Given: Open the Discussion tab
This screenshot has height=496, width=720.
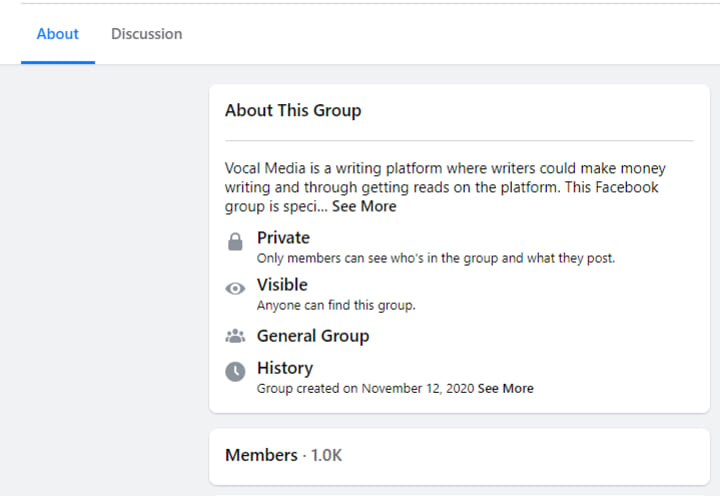Looking at the screenshot, I should click(146, 34).
